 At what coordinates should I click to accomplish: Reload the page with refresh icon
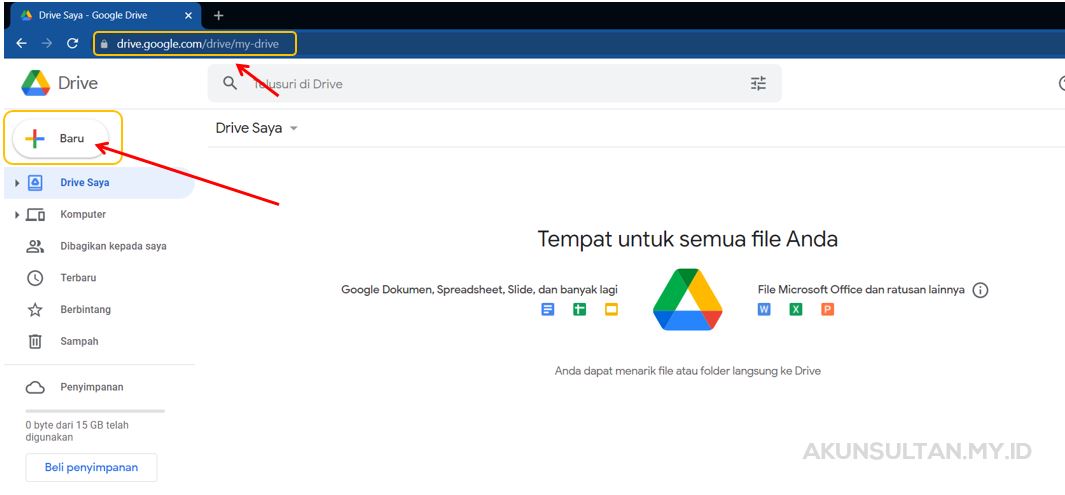73,43
